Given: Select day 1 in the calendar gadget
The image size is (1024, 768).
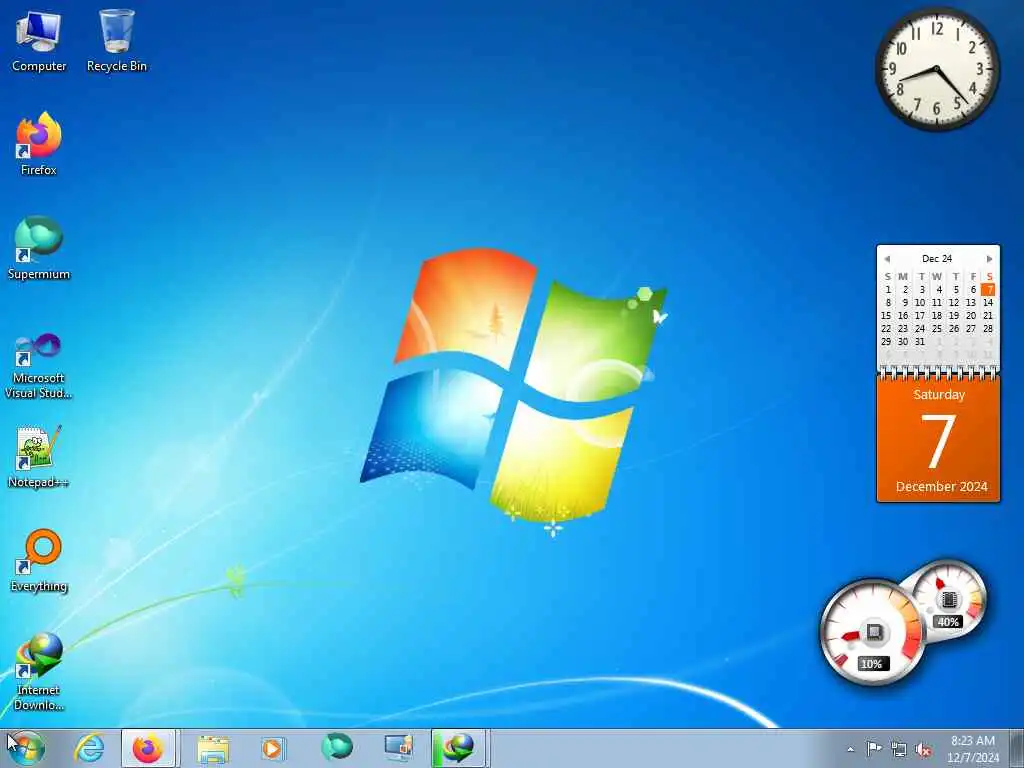Looking at the screenshot, I should (x=888, y=289).
